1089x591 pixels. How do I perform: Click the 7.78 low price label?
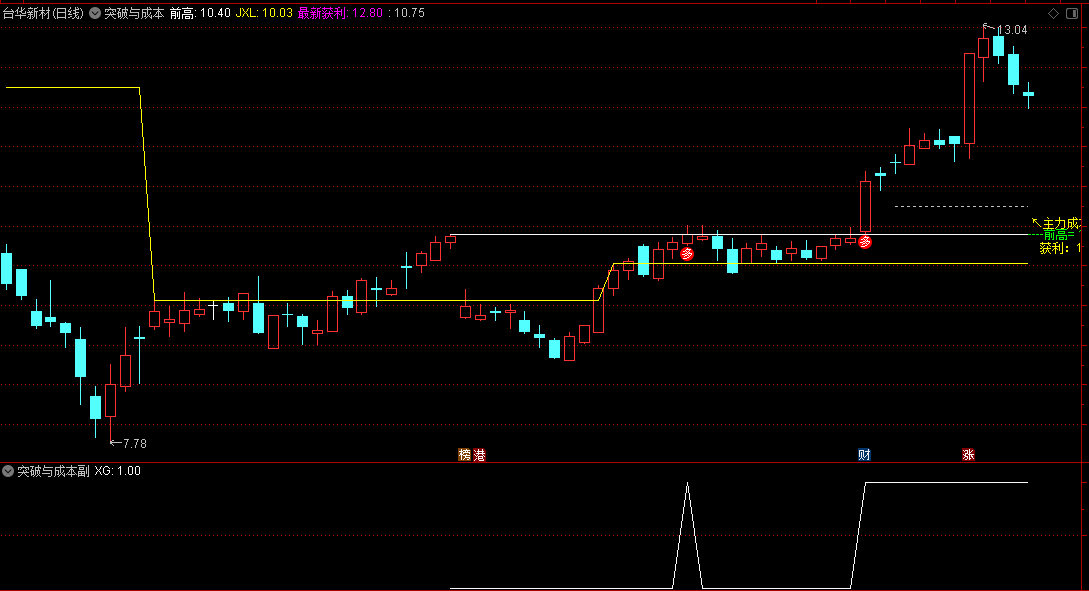[x=135, y=443]
